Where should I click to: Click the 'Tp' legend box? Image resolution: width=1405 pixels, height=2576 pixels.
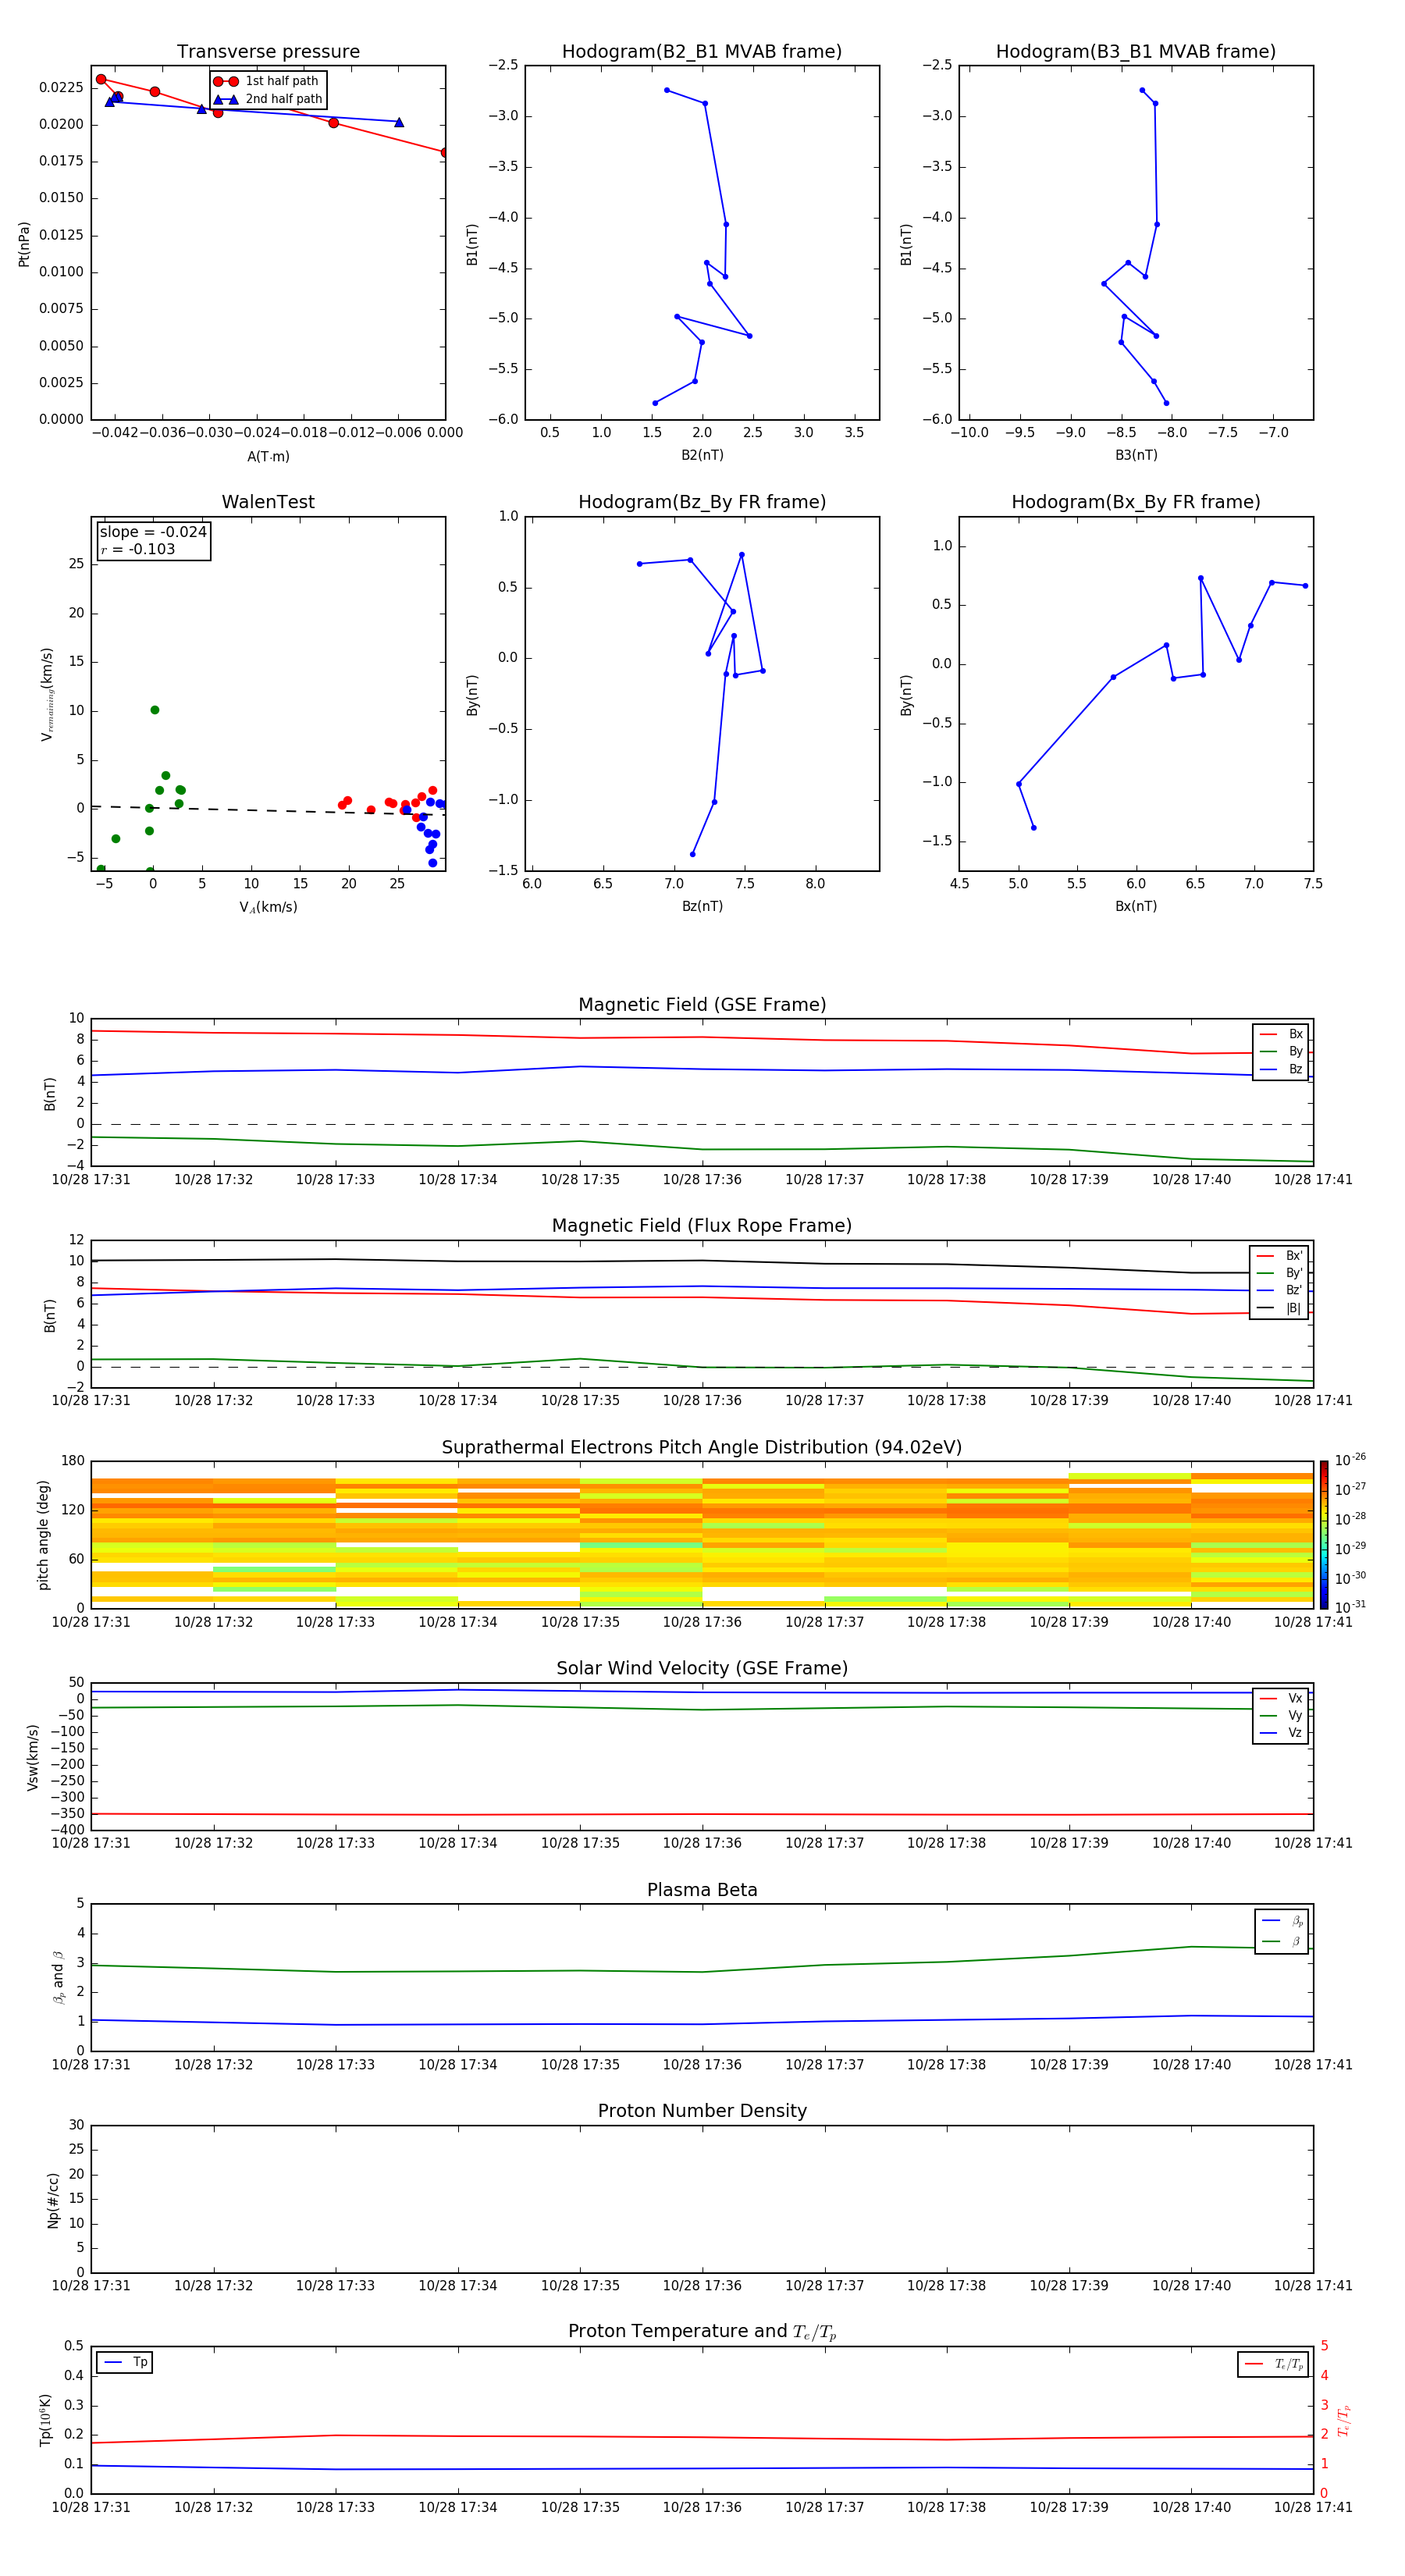(x=124, y=2362)
